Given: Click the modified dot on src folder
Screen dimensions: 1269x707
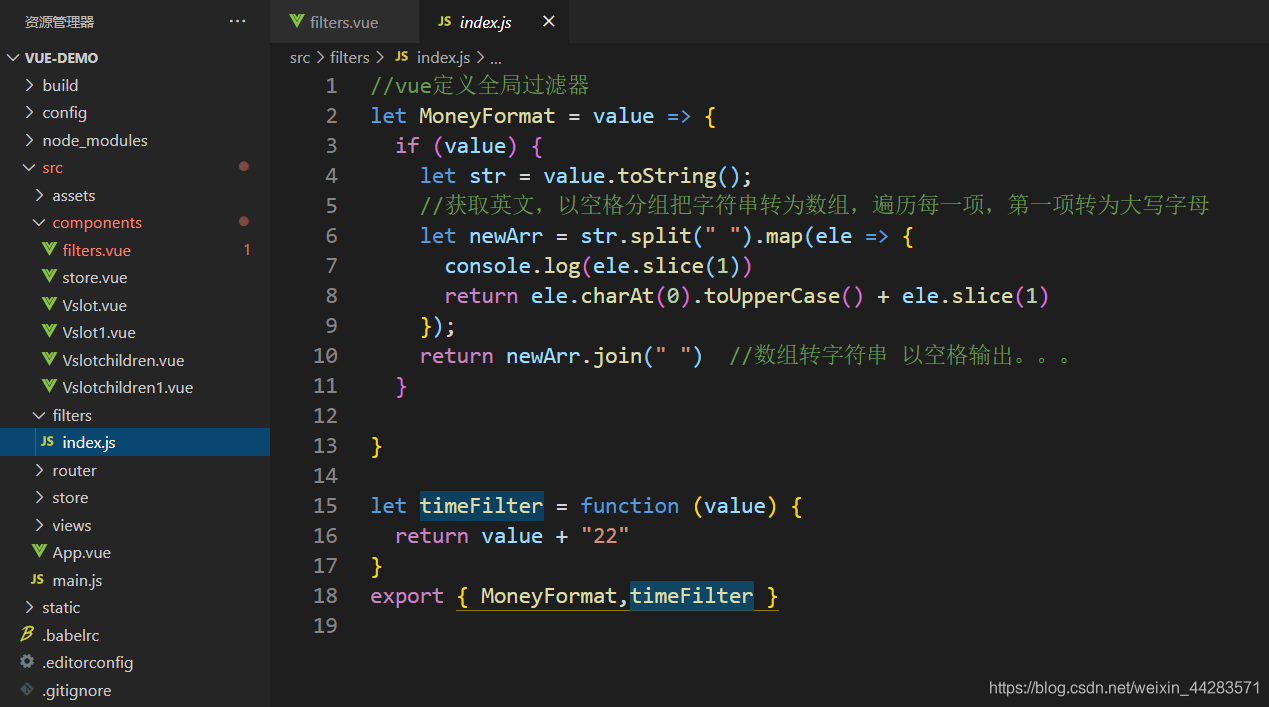Looking at the screenshot, I should tap(244, 167).
